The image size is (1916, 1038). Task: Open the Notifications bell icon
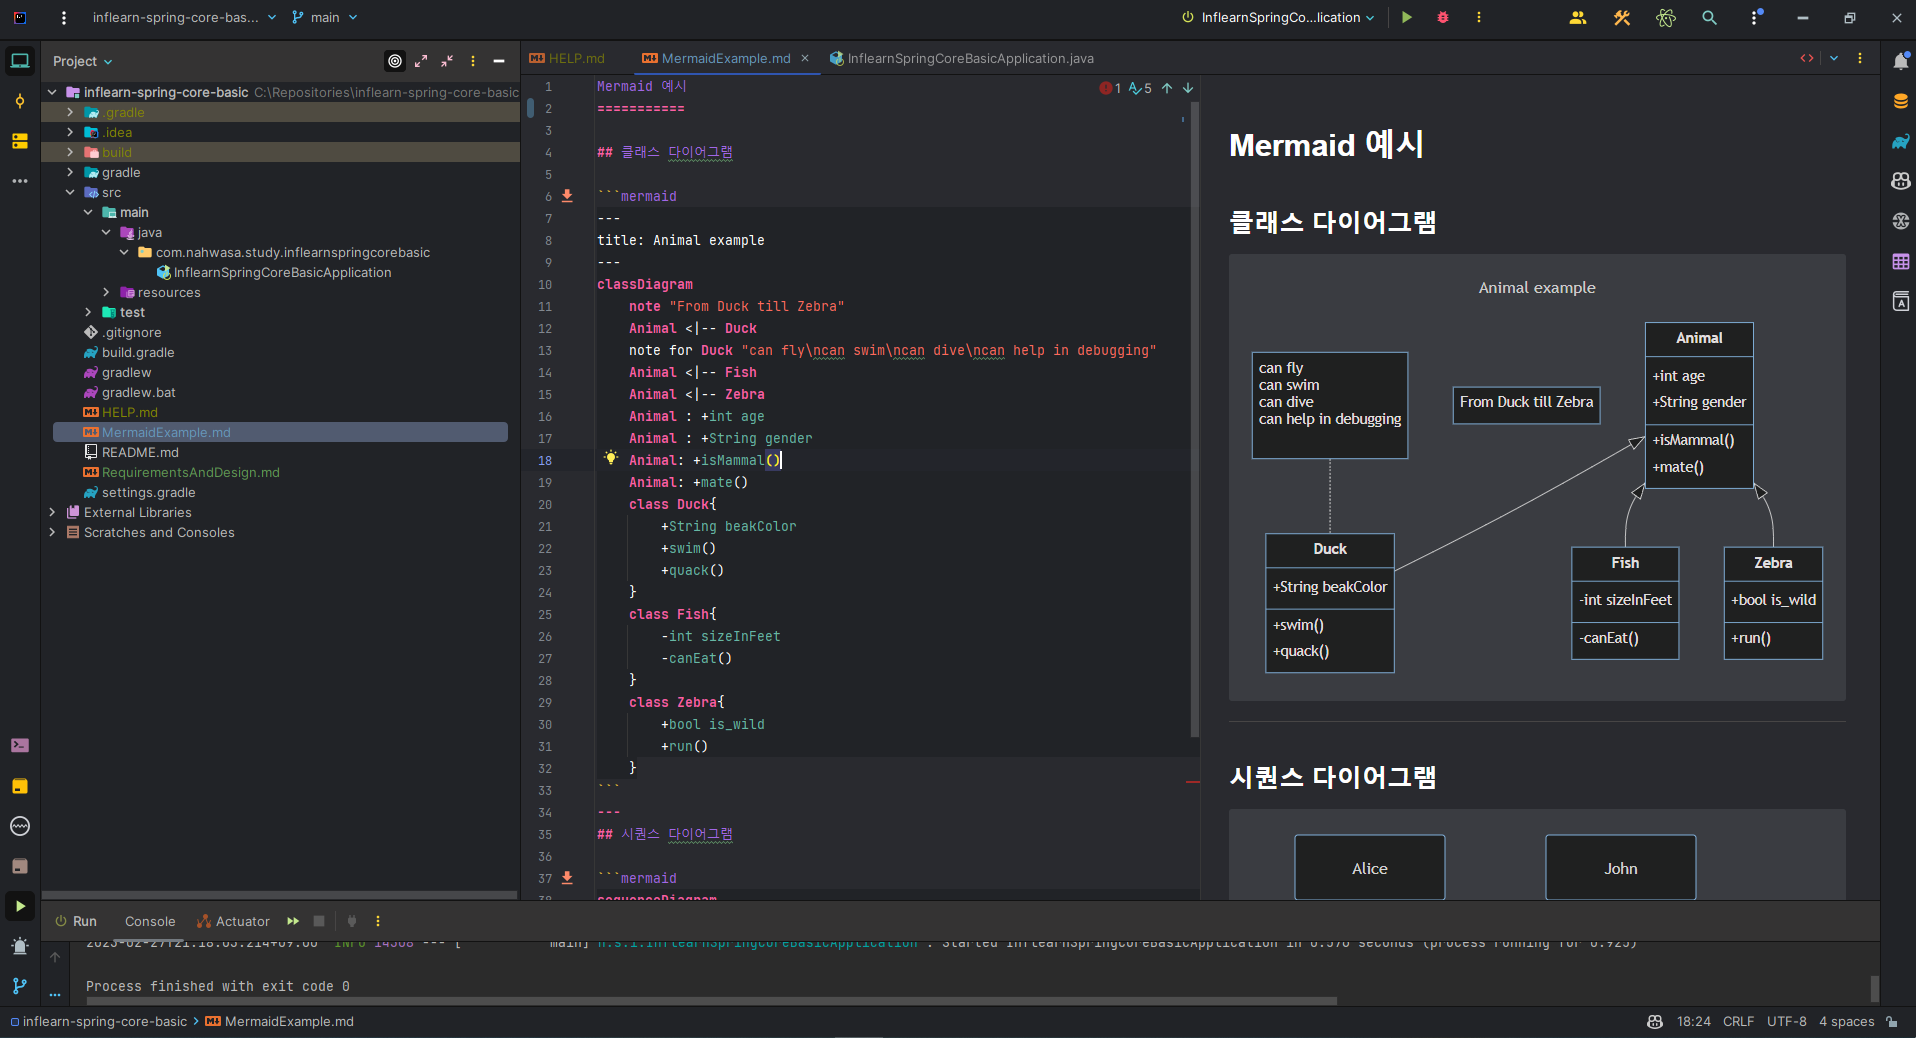[x=1901, y=61]
